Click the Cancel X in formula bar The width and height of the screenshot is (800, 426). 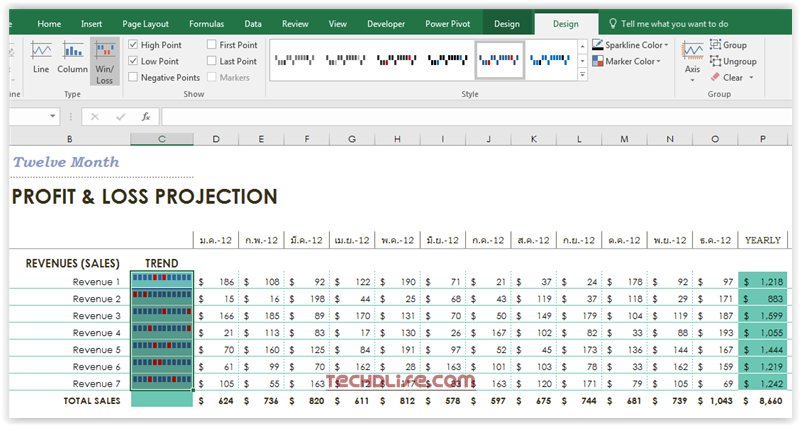[94, 117]
